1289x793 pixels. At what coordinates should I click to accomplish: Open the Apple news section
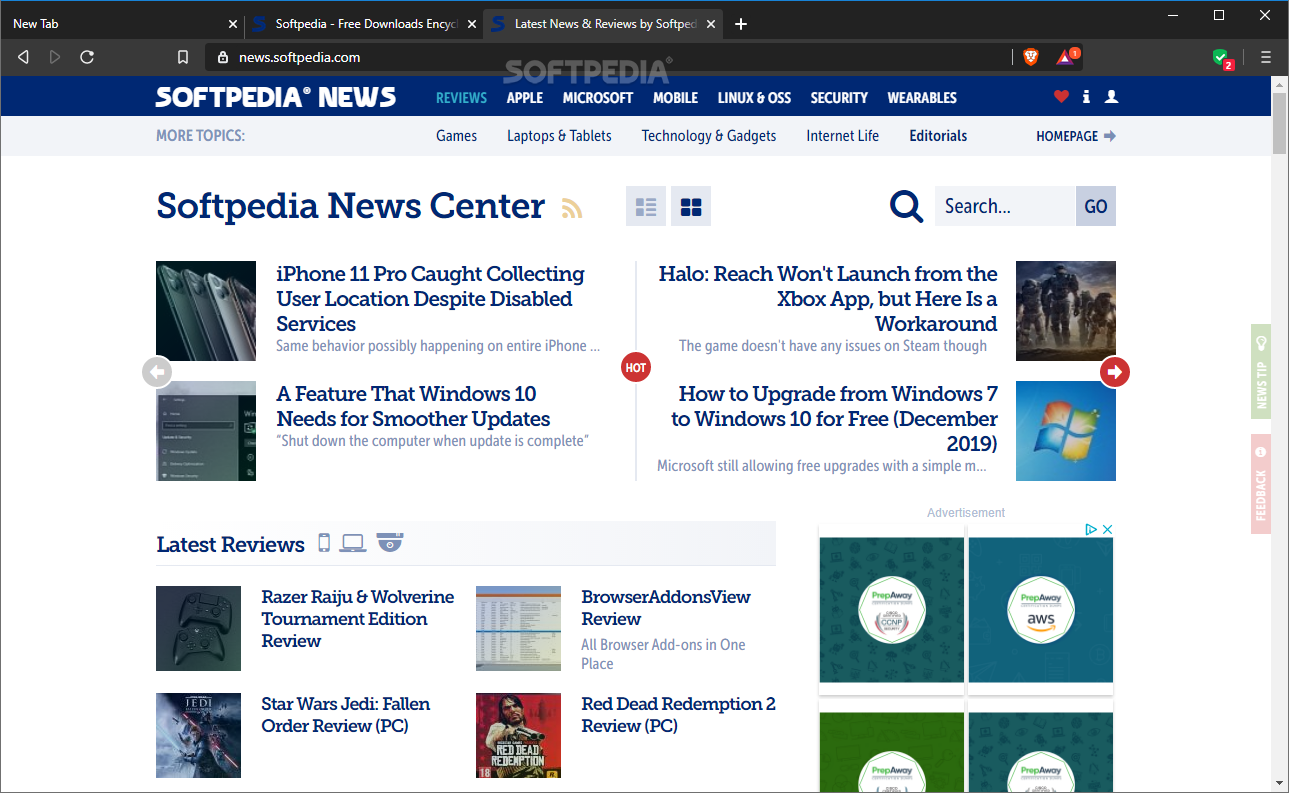525,98
